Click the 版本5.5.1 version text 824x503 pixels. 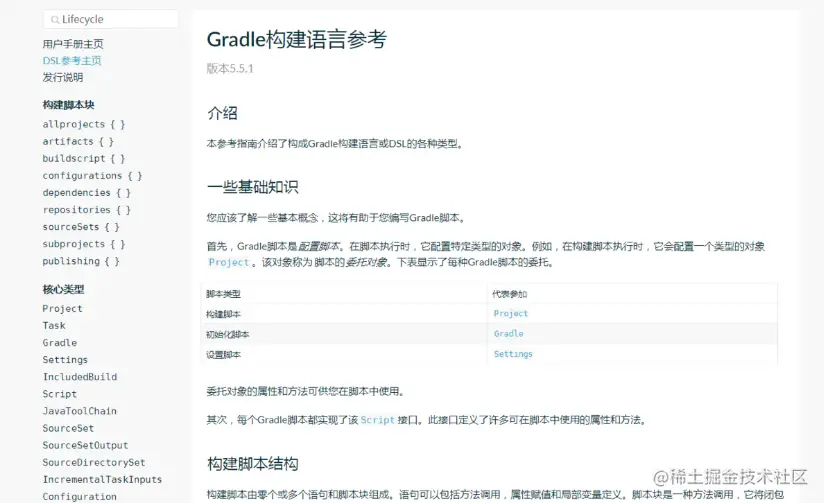point(230,68)
